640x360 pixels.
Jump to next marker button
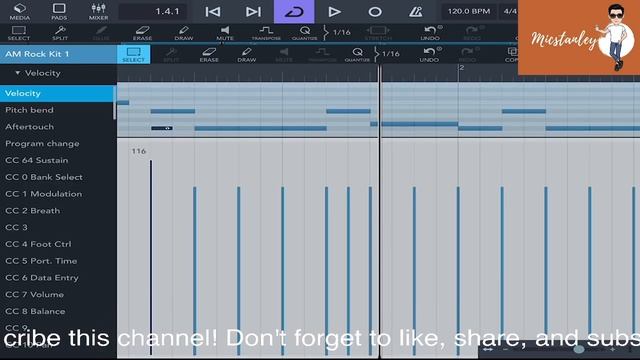[253, 11]
